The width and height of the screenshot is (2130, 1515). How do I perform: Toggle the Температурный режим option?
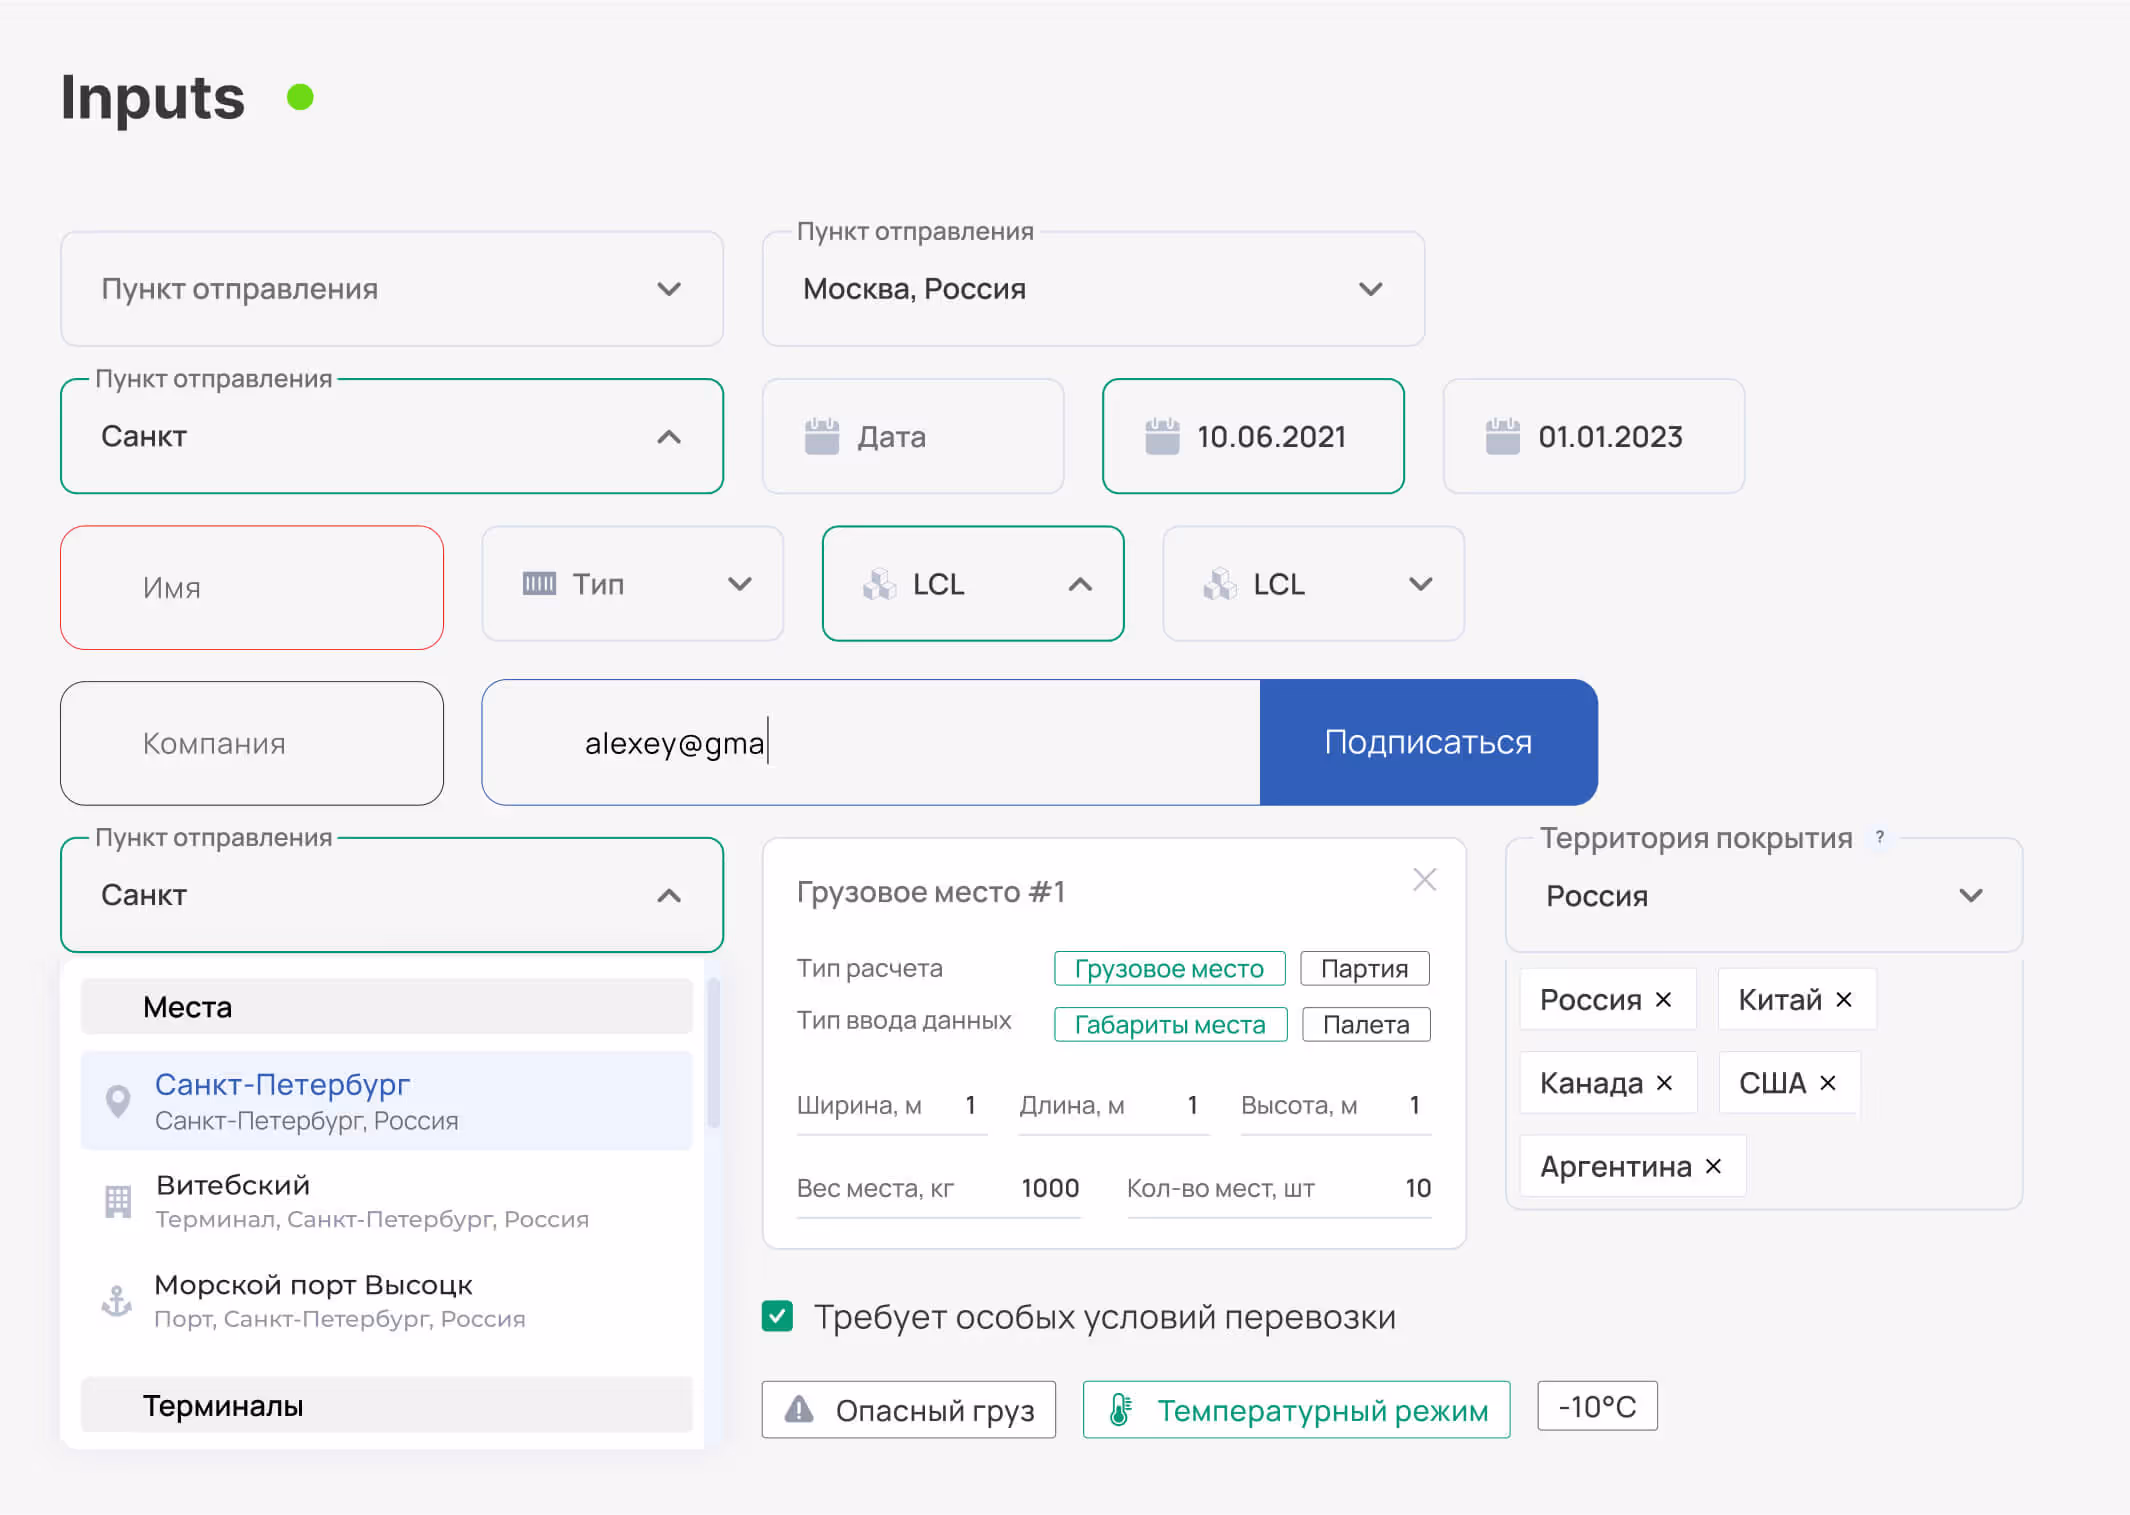tap(1296, 1410)
